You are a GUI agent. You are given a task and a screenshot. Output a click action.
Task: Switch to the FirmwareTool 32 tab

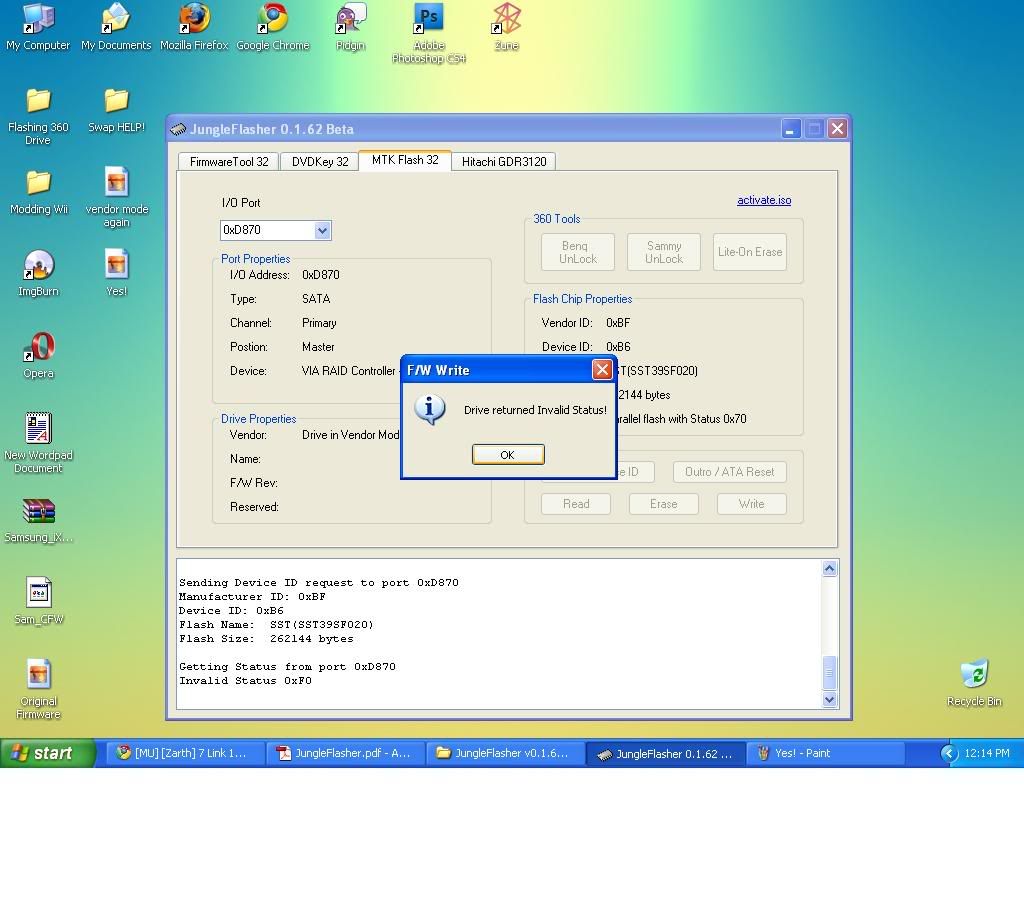pos(229,161)
